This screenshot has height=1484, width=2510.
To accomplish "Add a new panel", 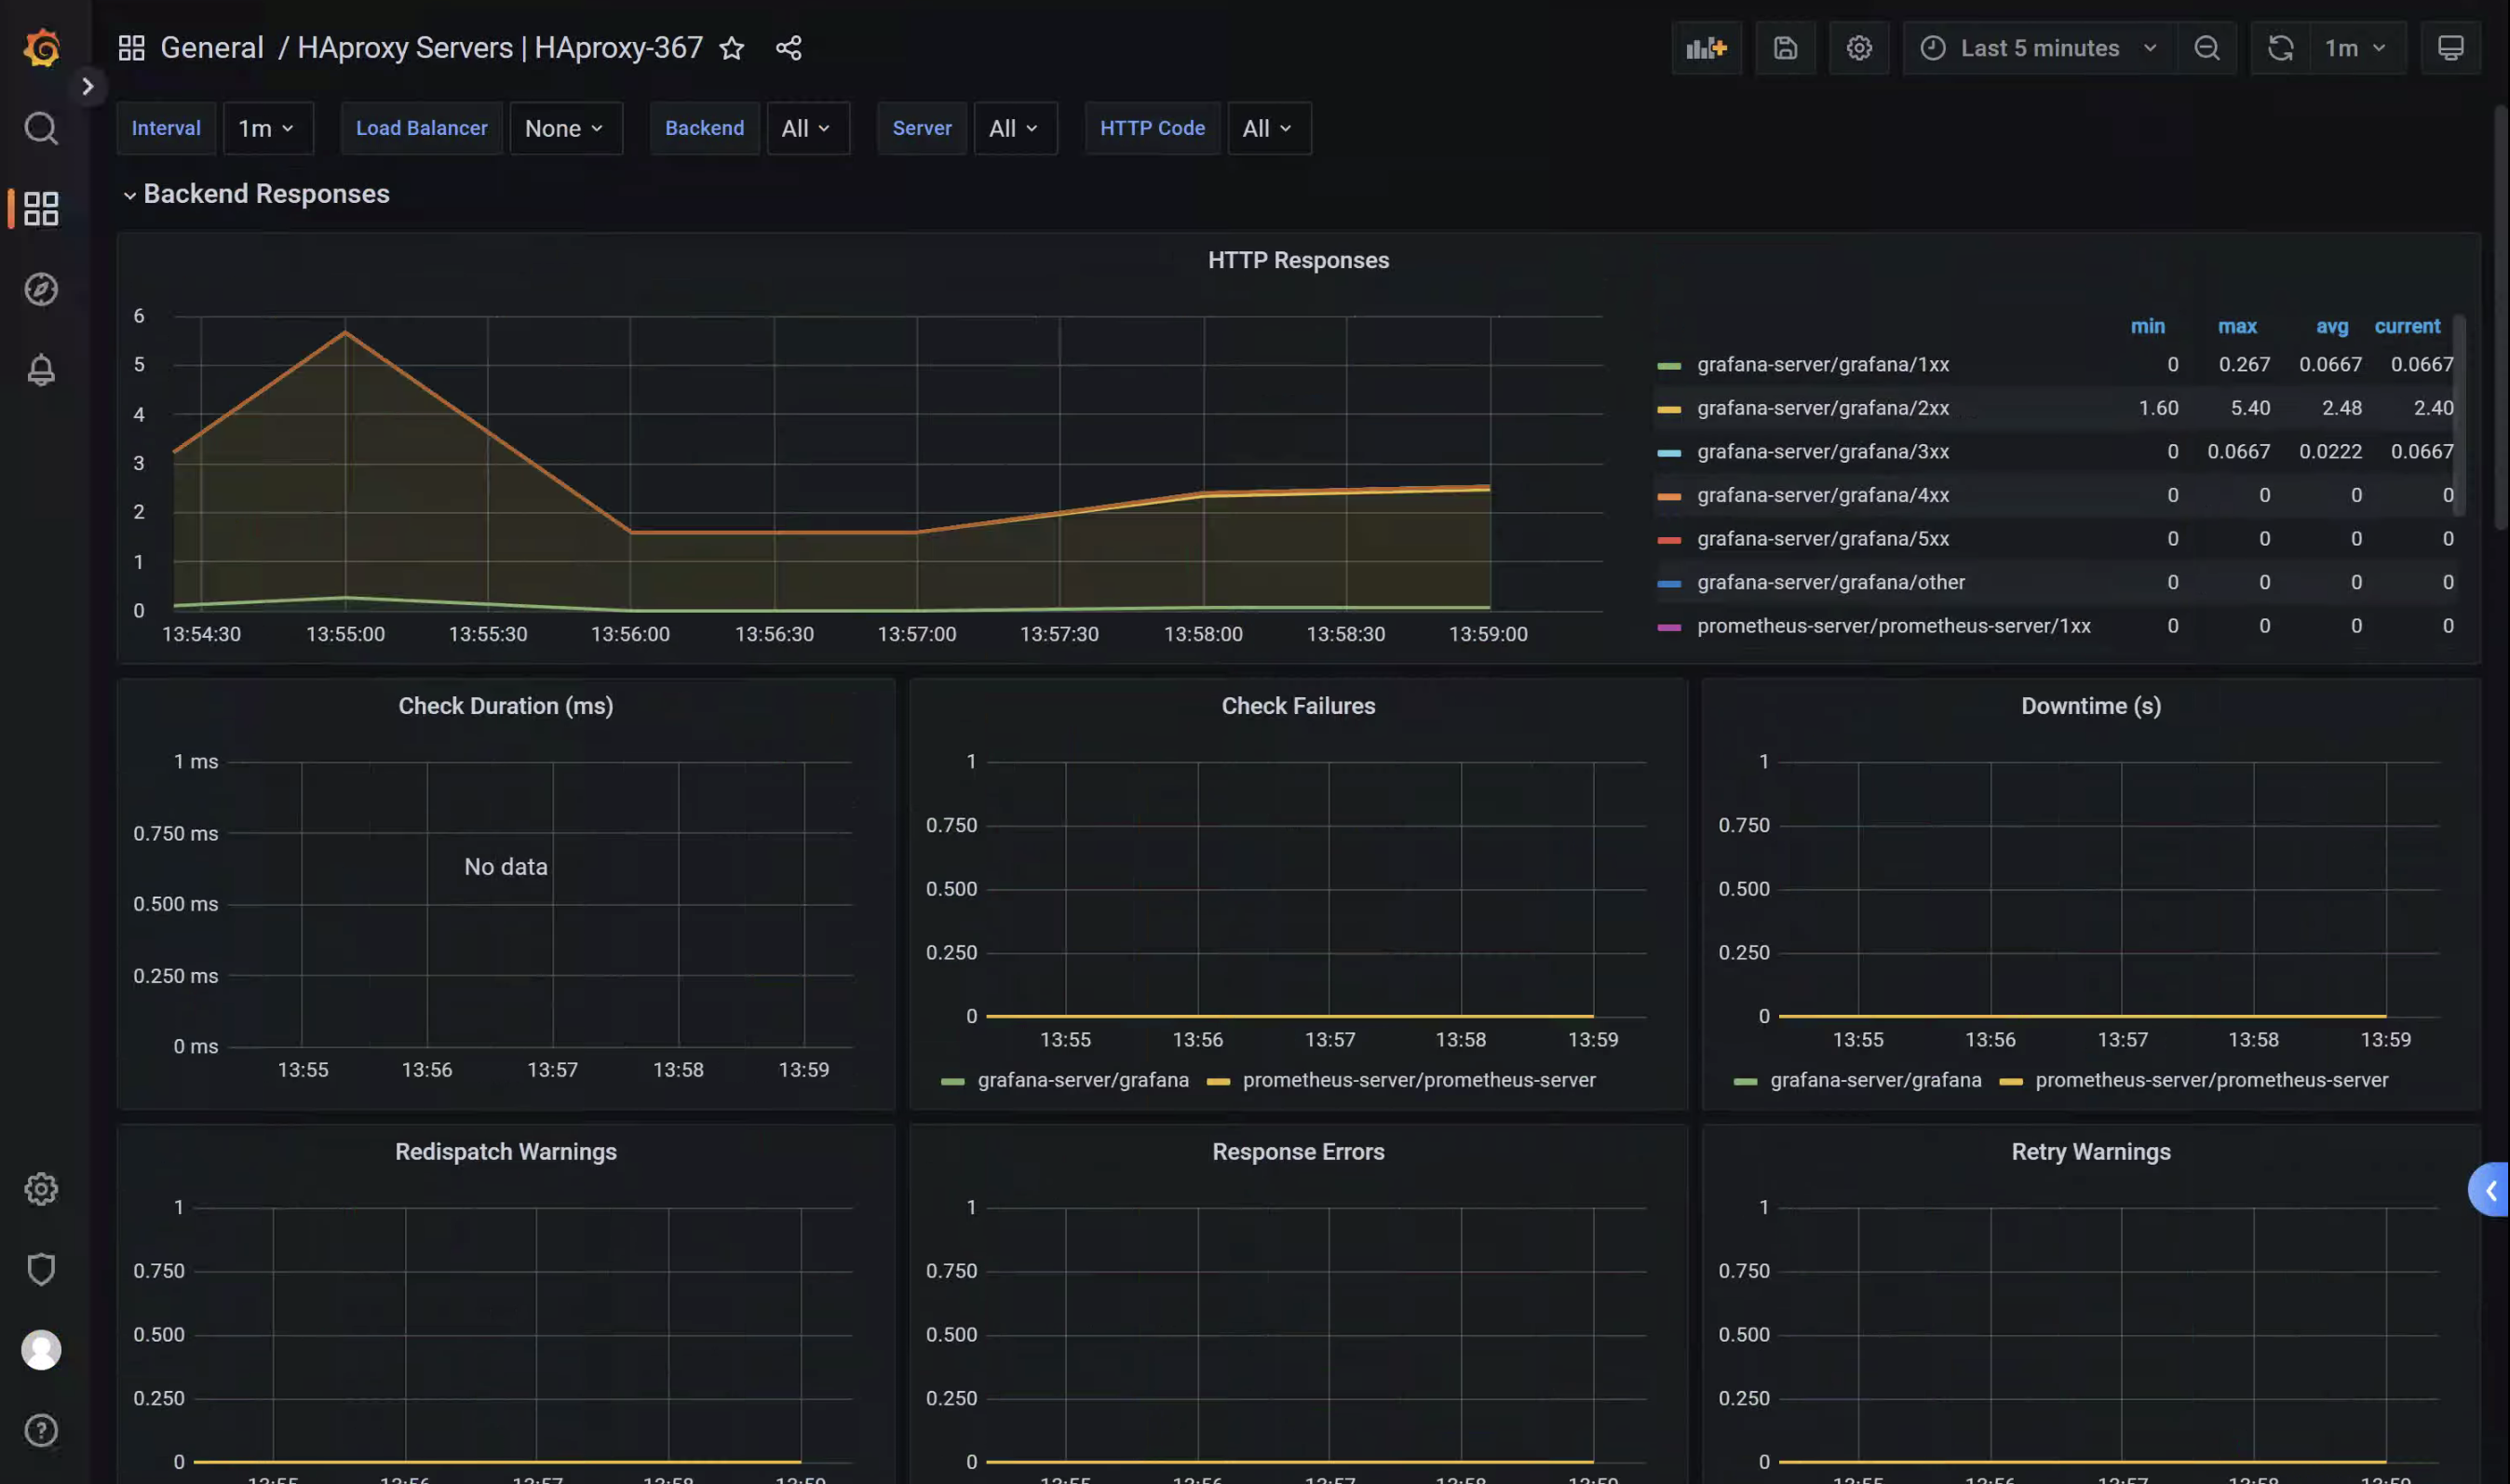I will (1706, 47).
